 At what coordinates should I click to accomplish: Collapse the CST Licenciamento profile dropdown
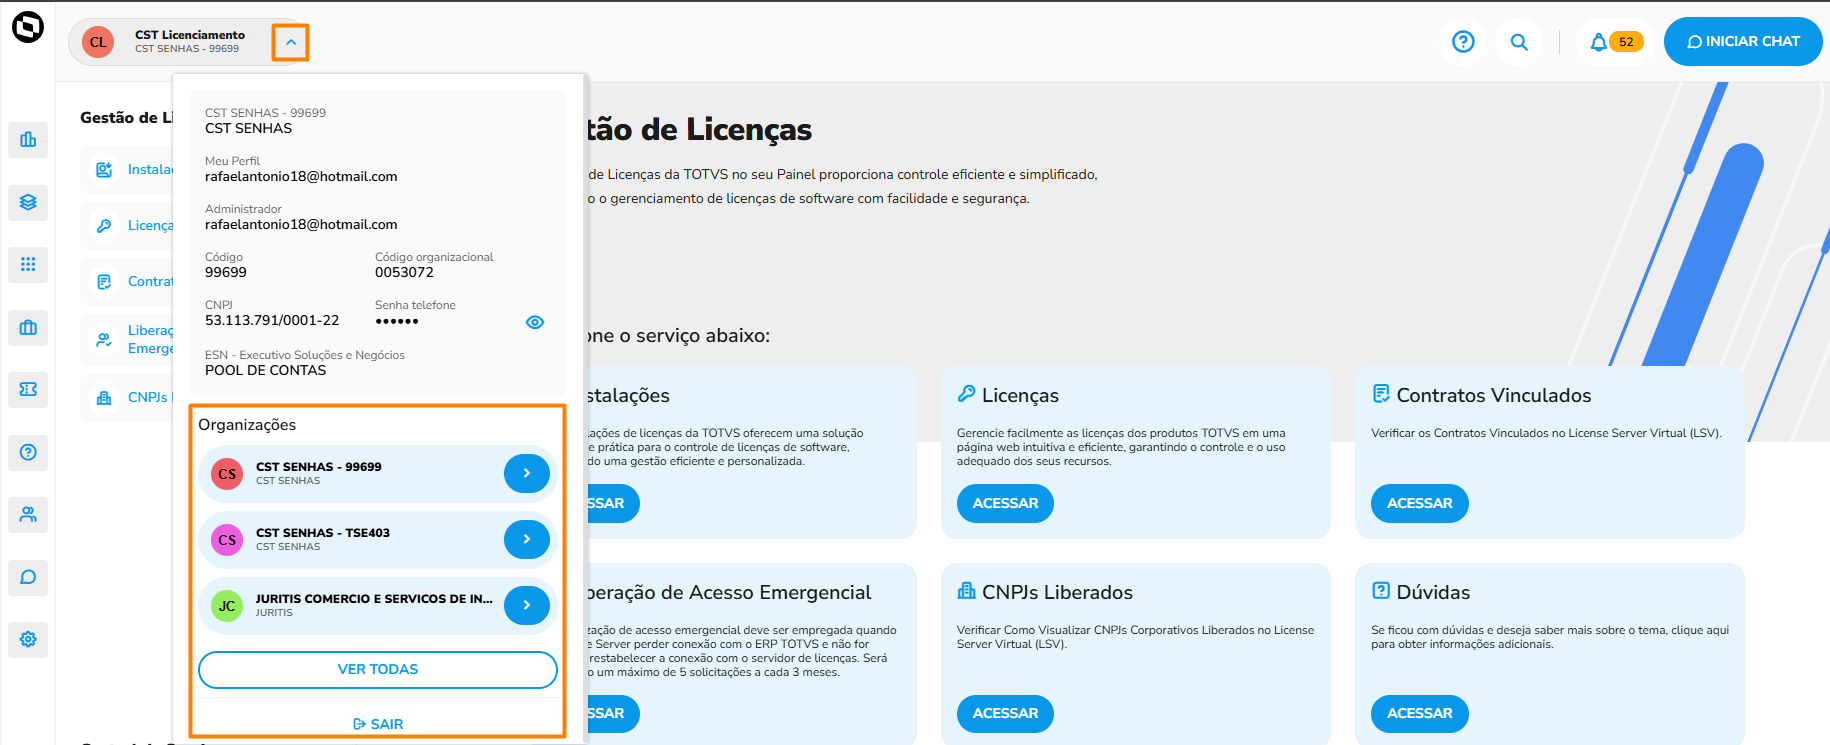291,43
